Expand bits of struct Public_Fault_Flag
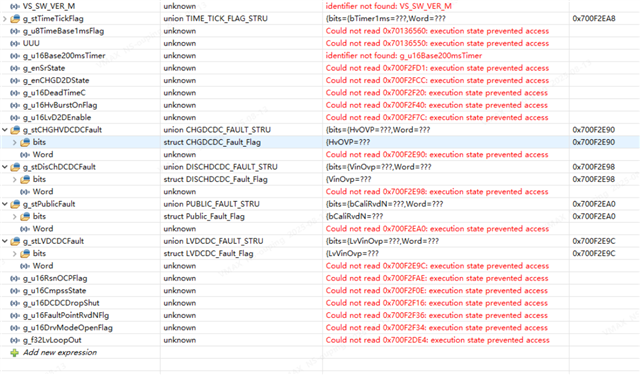The width and height of the screenshot is (640, 375). [15, 217]
